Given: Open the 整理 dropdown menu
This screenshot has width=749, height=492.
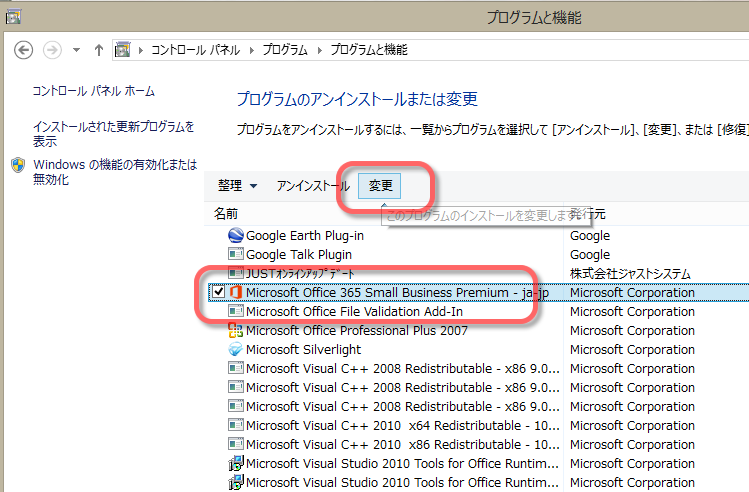Looking at the screenshot, I should click(x=237, y=185).
